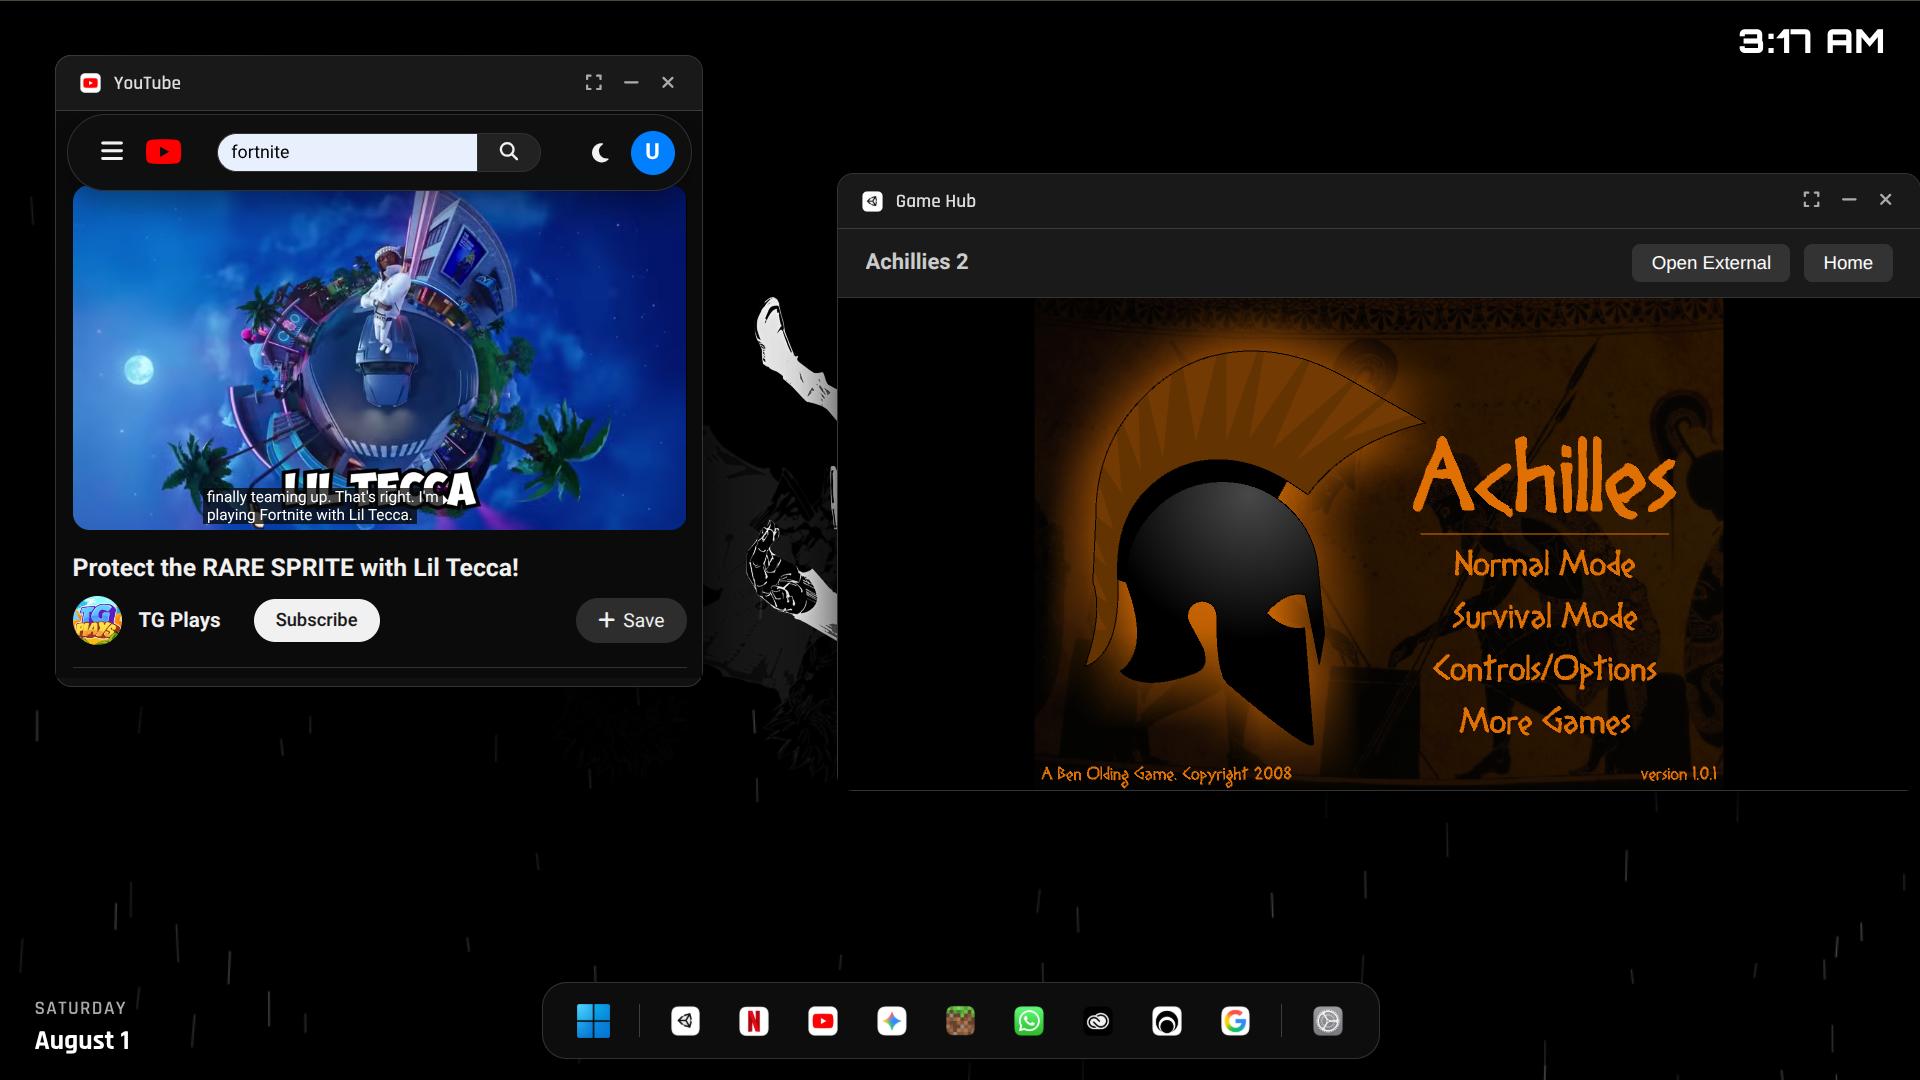1920x1080 pixels.
Task: Choose More Games in Achilles menu
Action: 1544,721
